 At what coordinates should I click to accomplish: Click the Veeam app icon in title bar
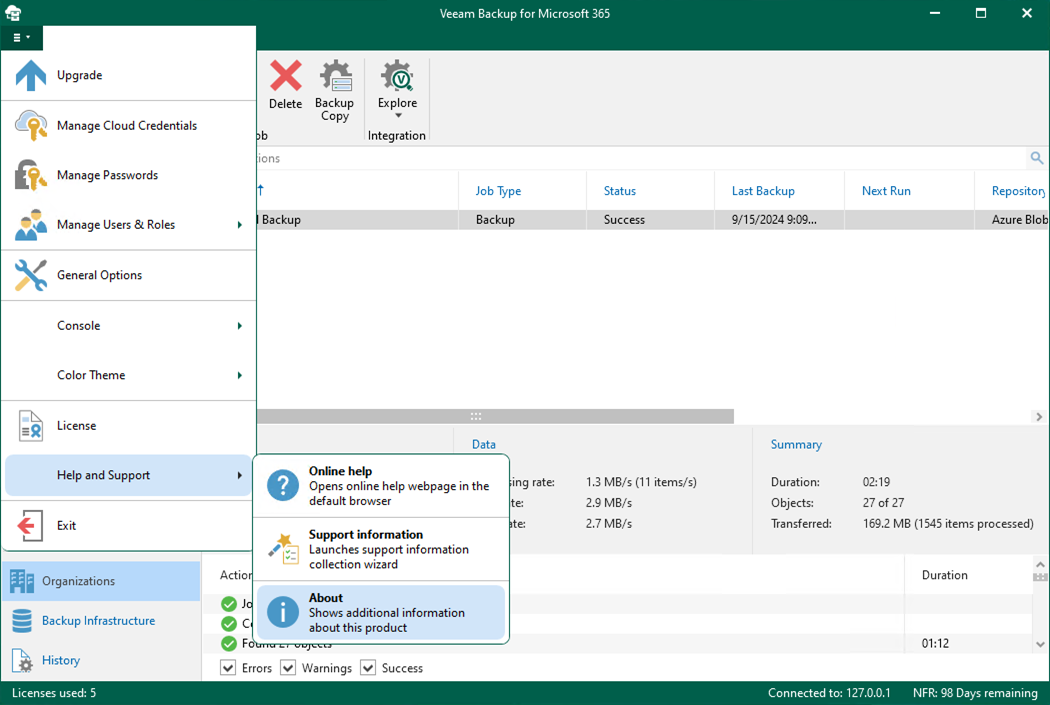[x=13, y=13]
